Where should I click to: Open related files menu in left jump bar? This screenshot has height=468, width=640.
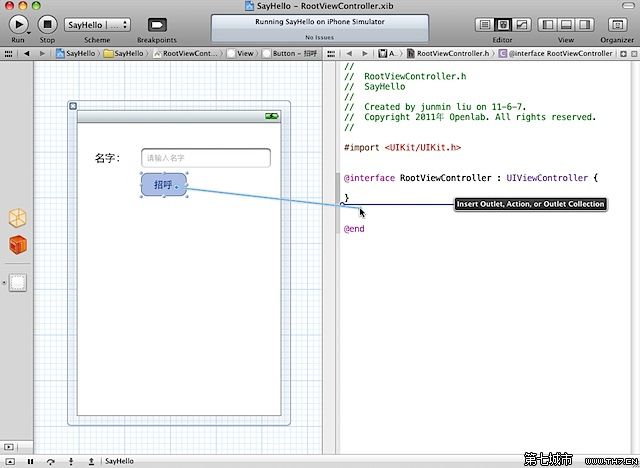point(8,53)
